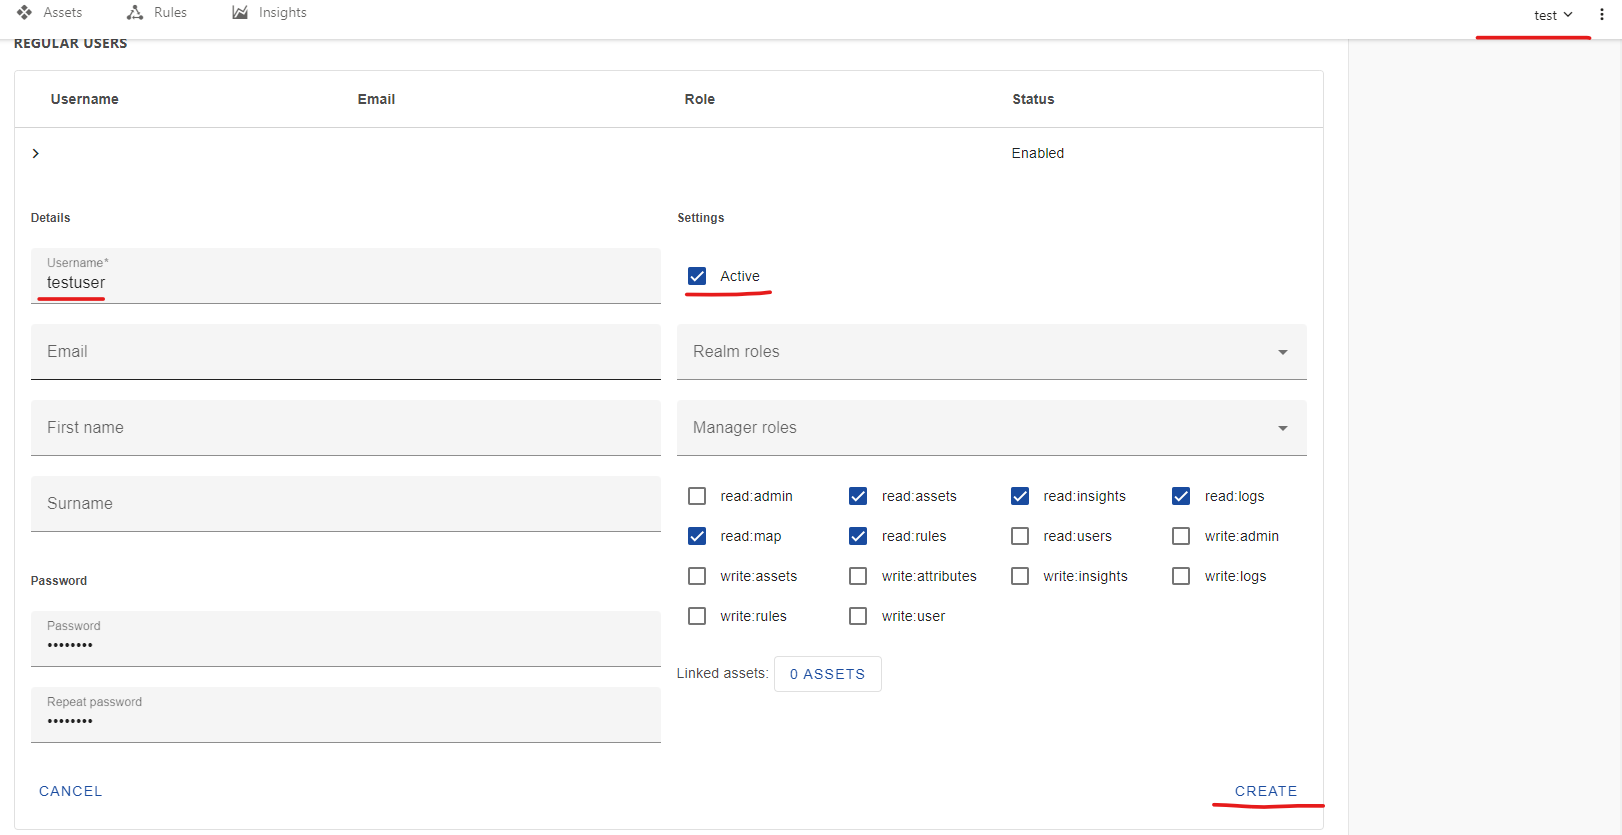Enable the write:user checkbox
The height and width of the screenshot is (835, 1622).
pyautogui.click(x=858, y=616)
